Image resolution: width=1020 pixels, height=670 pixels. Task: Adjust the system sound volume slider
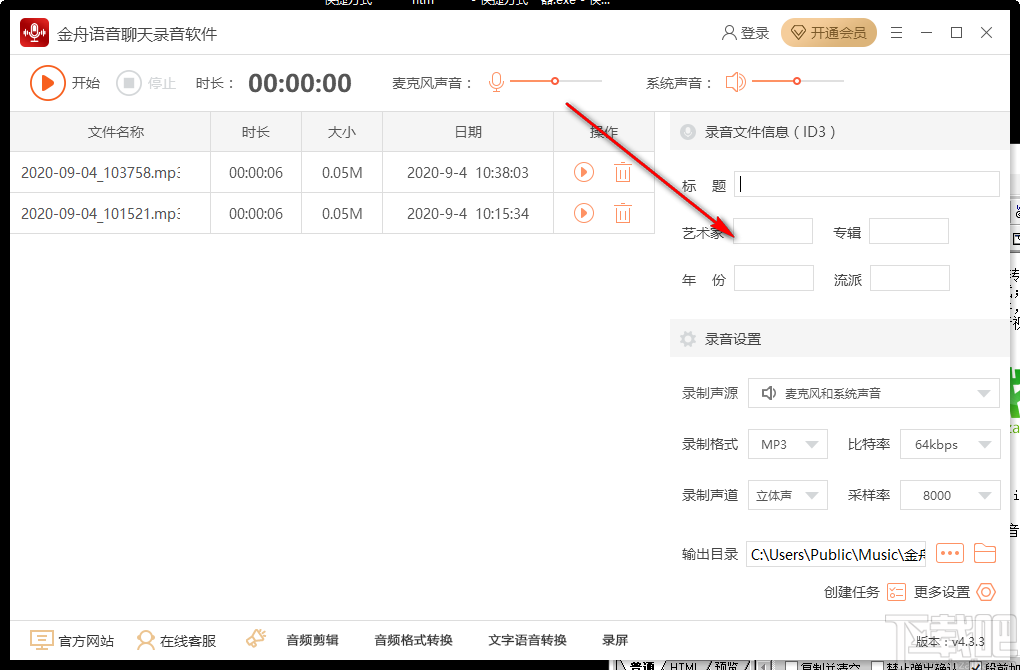(x=796, y=82)
